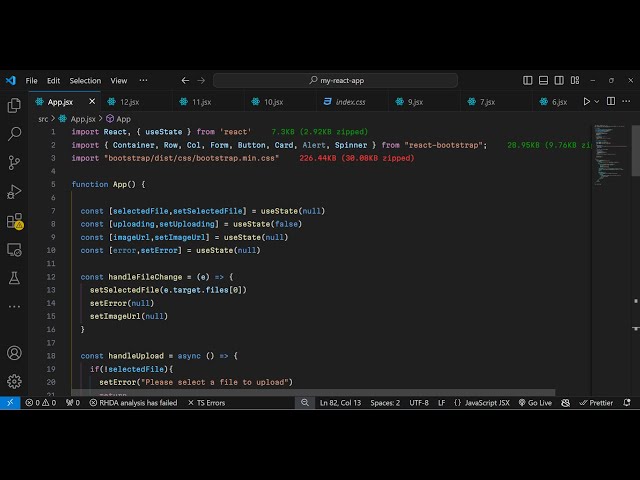Image resolution: width=640 pixels, height=480 pixels.
Task: Open the Extensions view with warning badge
Action: pyautogui.click(x=14, y=221)
